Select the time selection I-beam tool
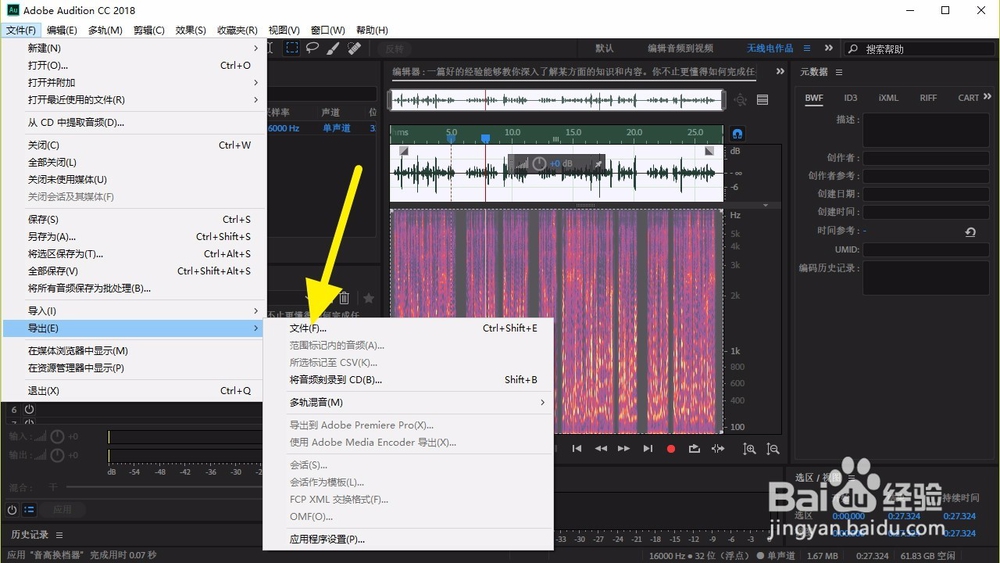This screenshot has width=1000, height=563. click(x=270, y=48)
